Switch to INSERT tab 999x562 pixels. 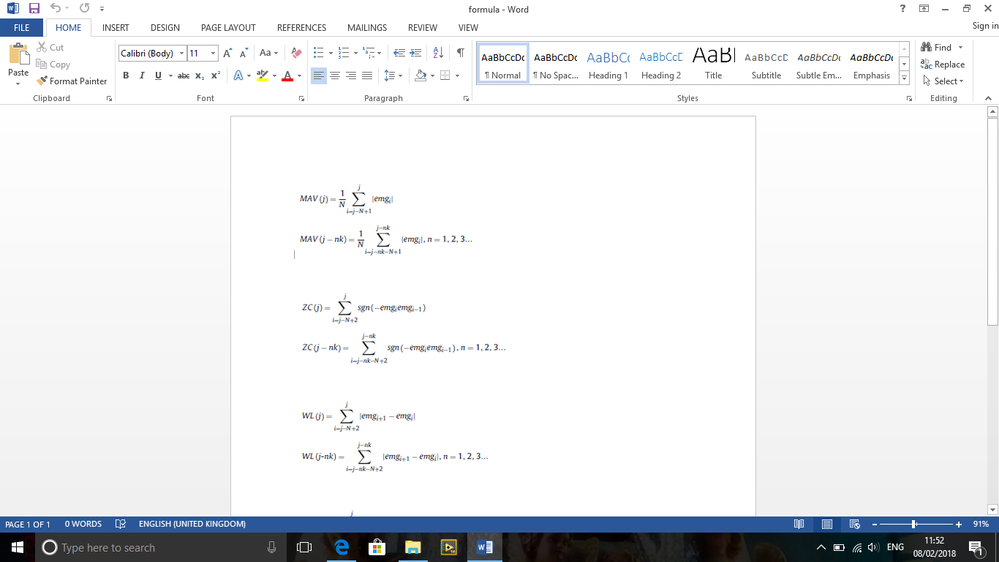pyautogui.click(x=115, y=27)
